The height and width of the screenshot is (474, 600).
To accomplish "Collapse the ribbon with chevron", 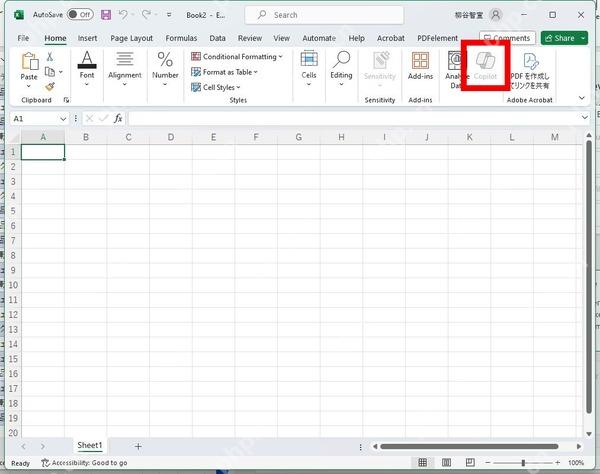I will [x=582, y=98].
